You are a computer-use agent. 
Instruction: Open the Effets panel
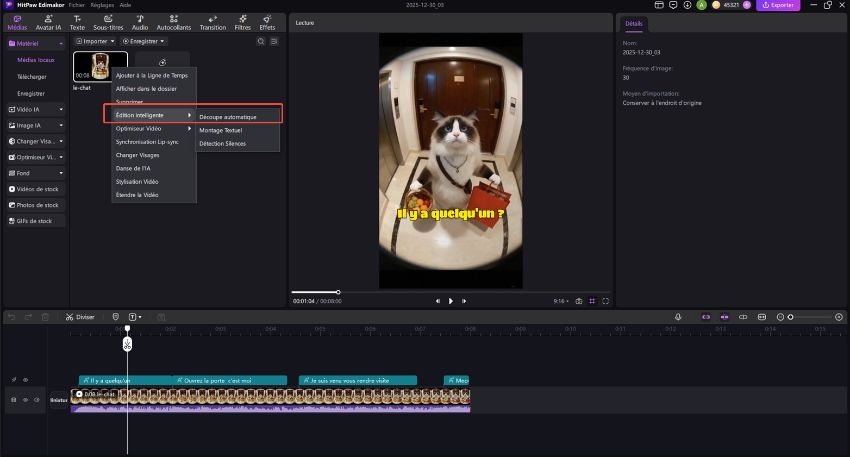pos(267,23)
